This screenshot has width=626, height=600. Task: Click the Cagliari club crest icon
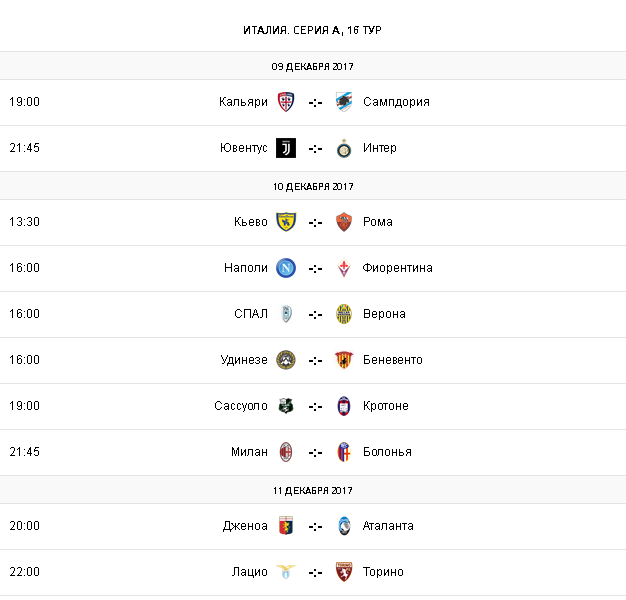286,102
